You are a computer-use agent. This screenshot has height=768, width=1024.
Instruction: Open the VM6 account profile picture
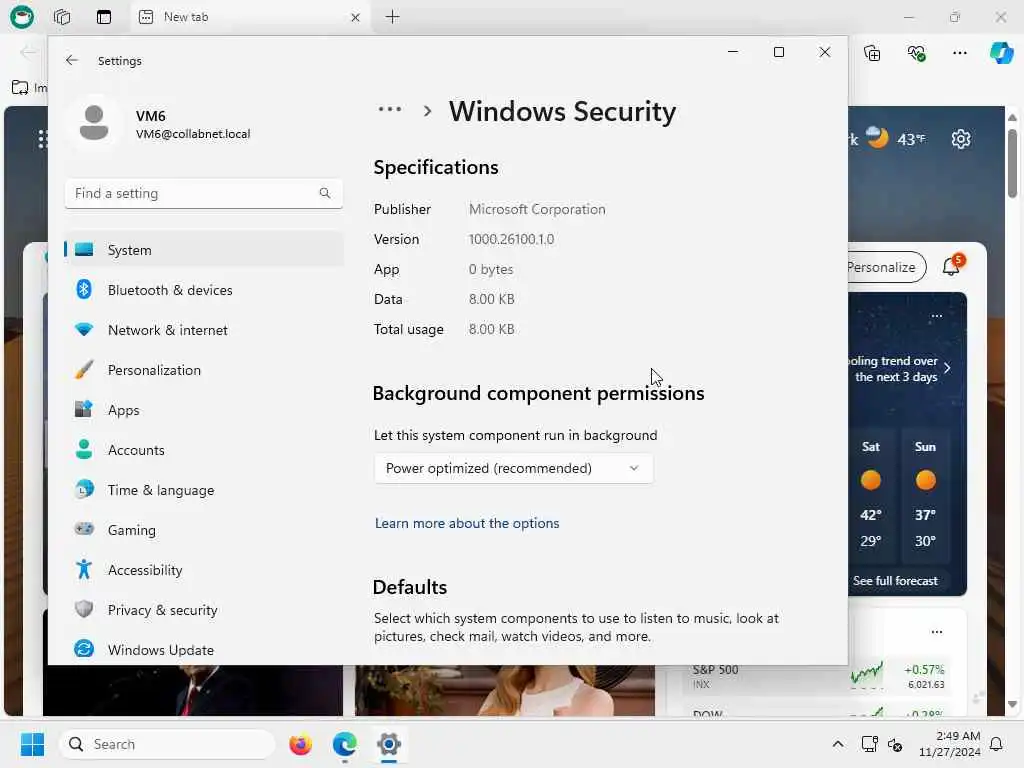(x=94, y=123)
